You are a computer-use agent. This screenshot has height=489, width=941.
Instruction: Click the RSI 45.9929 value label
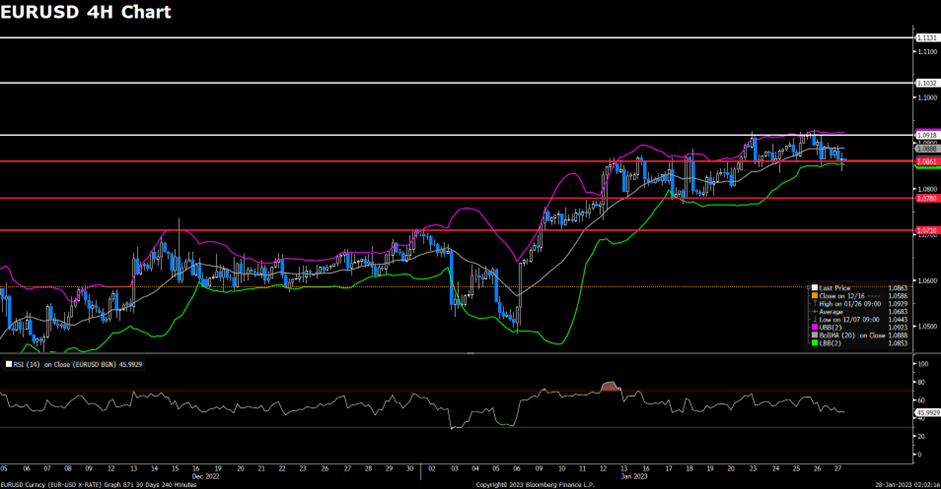click(x=927, y=411)
